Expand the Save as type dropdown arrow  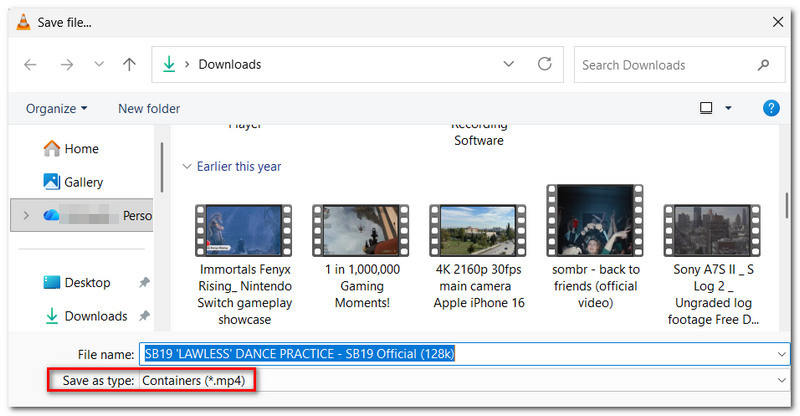click(782, 380)
